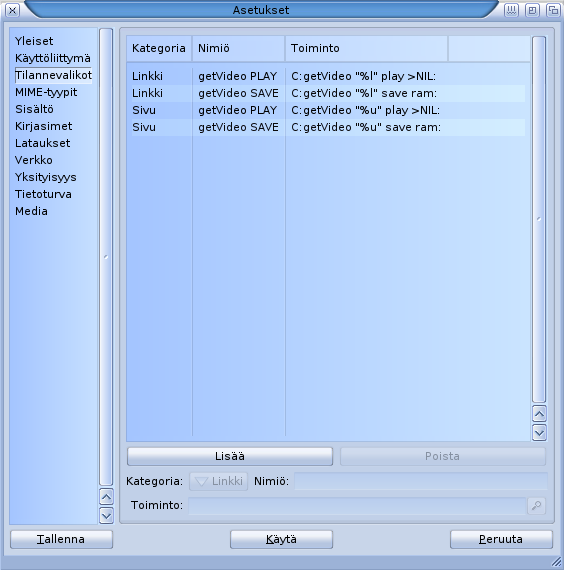
Task: Select the Linkki getVideo SAVE row
Action: 328,93
